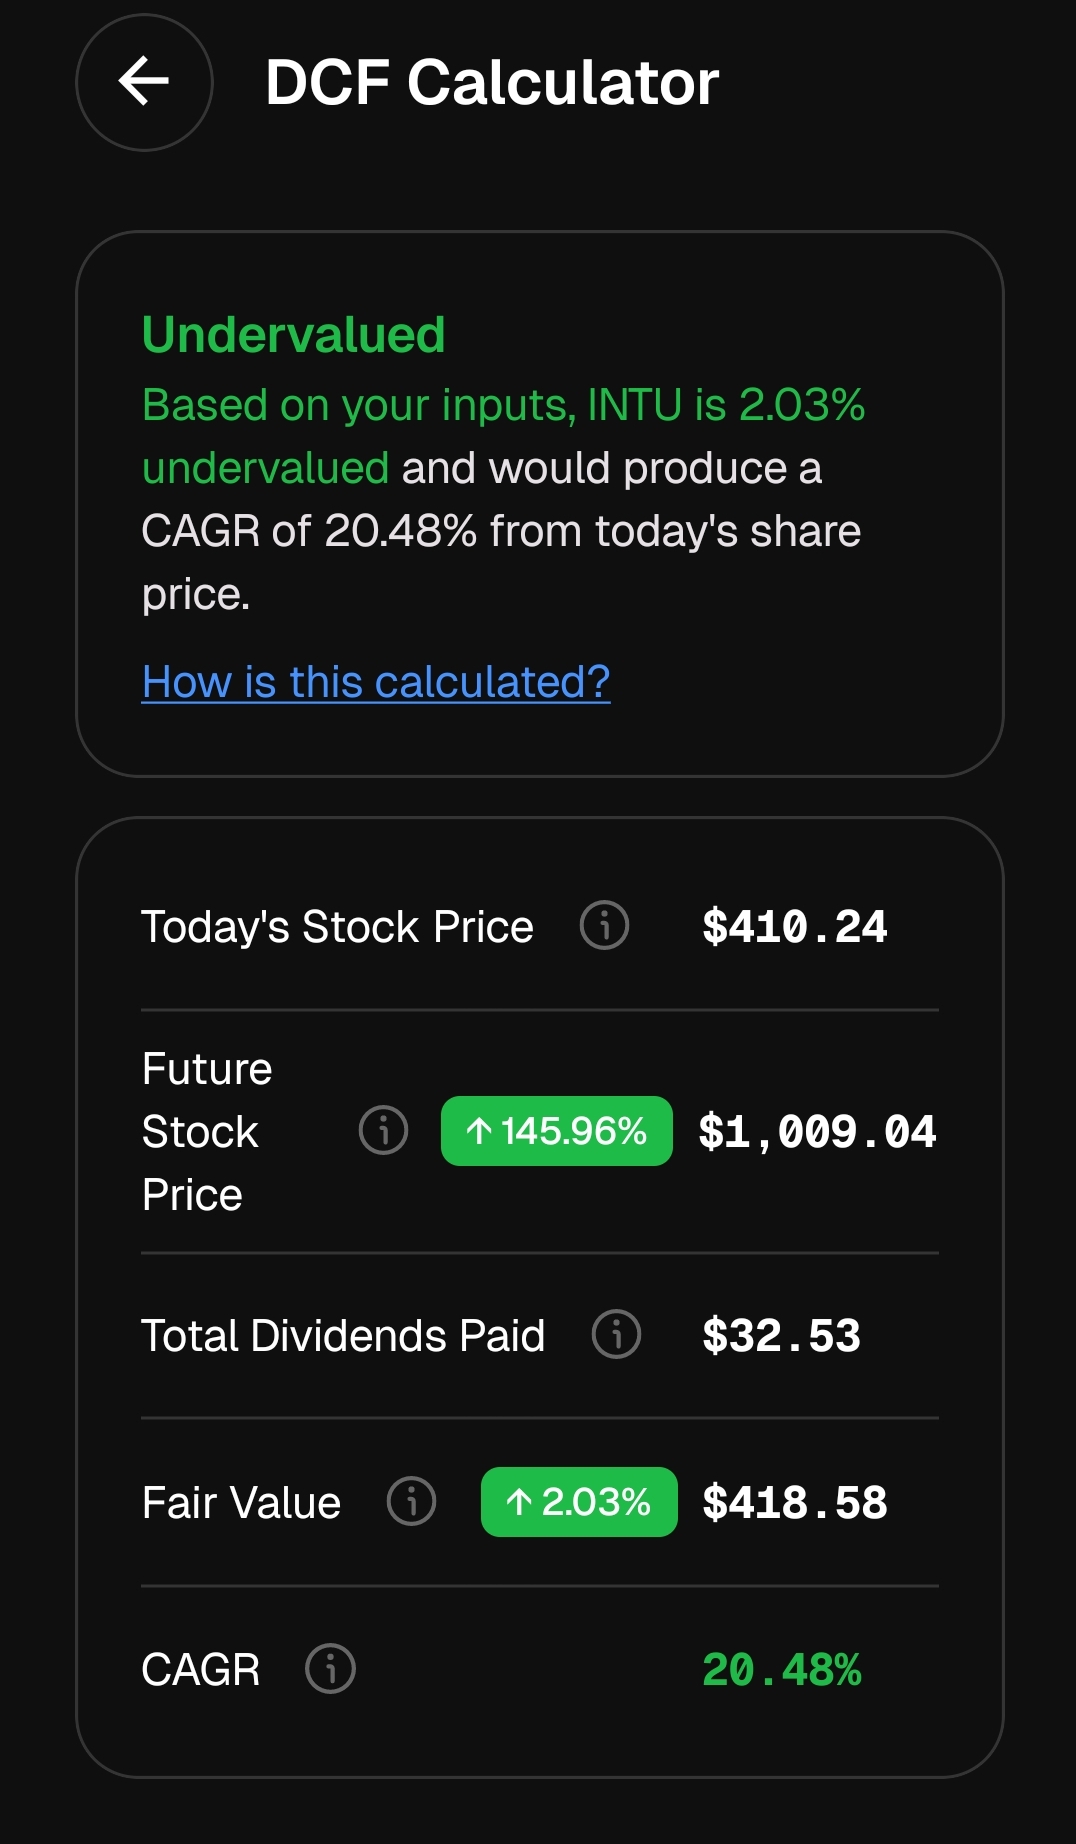View the Fair Value info icon
This screenshot has width=1076, height=1844.
(x=411, y=1501)
